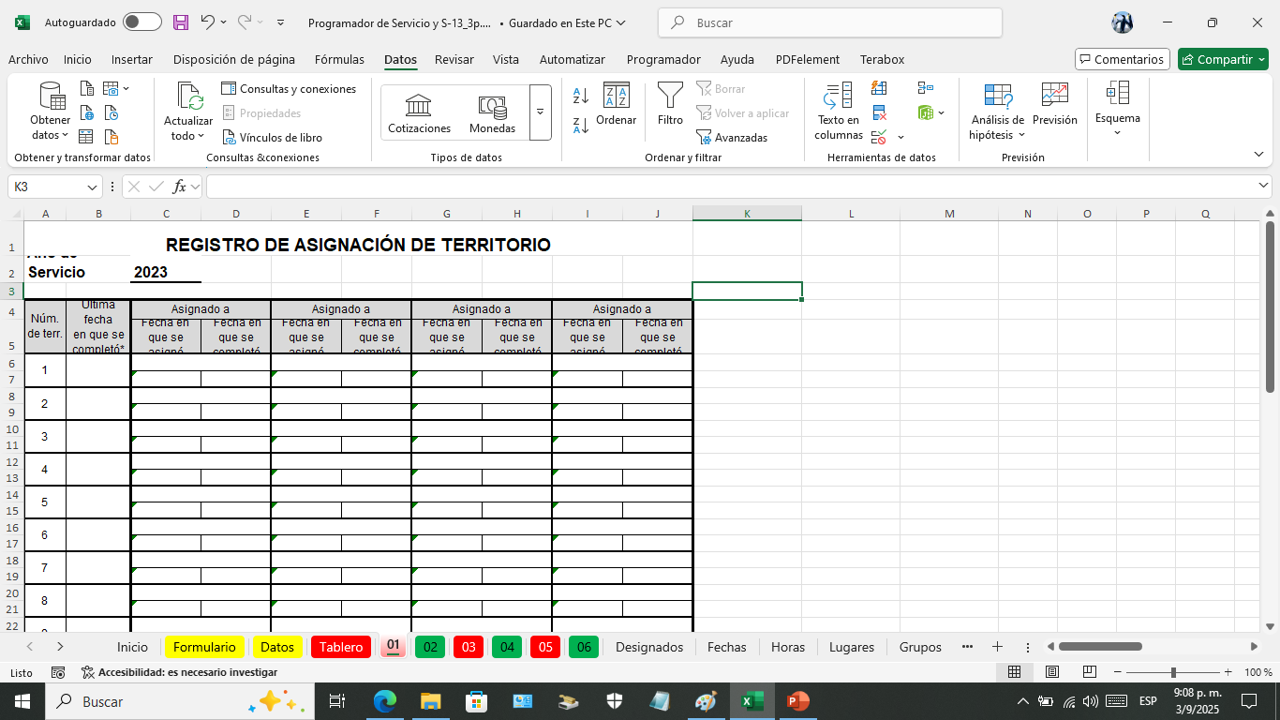This screenshot has width=1280, height=720.
Task: Click Flash Fill icon
Action: pyautogui.click(x=879, y=89)
